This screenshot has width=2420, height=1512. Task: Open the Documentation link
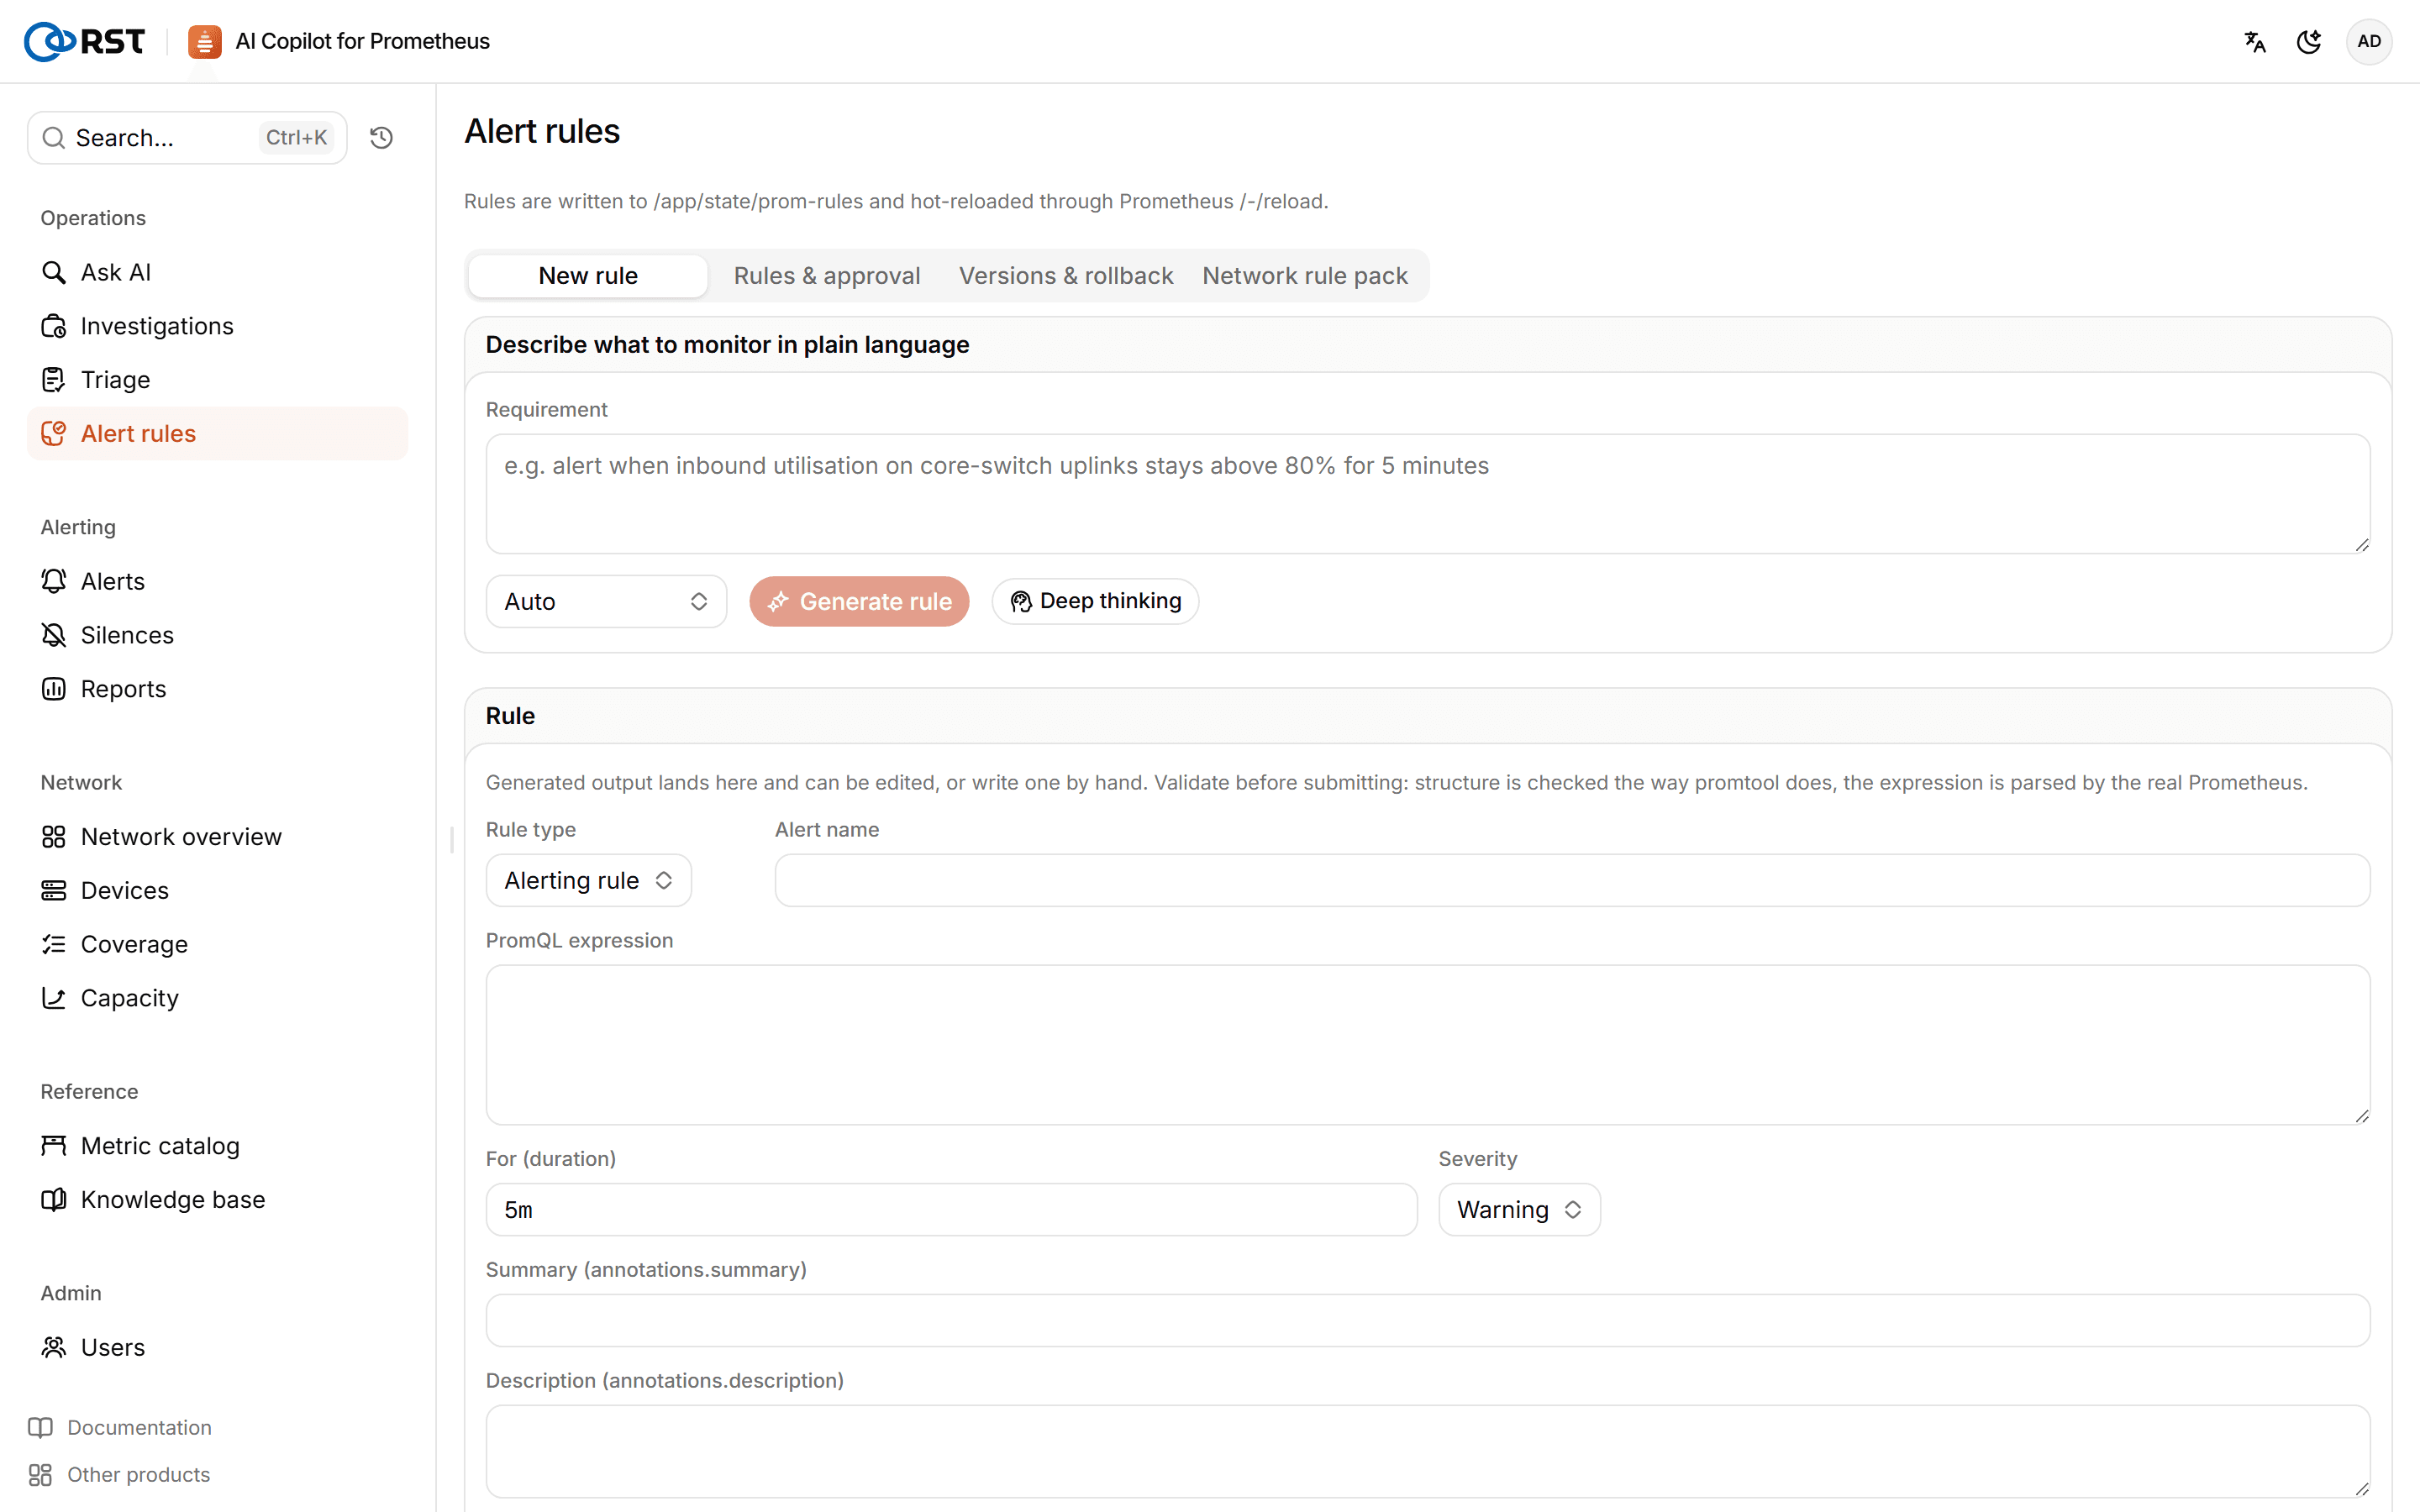pyautogui.click(x=139, y=1427)
